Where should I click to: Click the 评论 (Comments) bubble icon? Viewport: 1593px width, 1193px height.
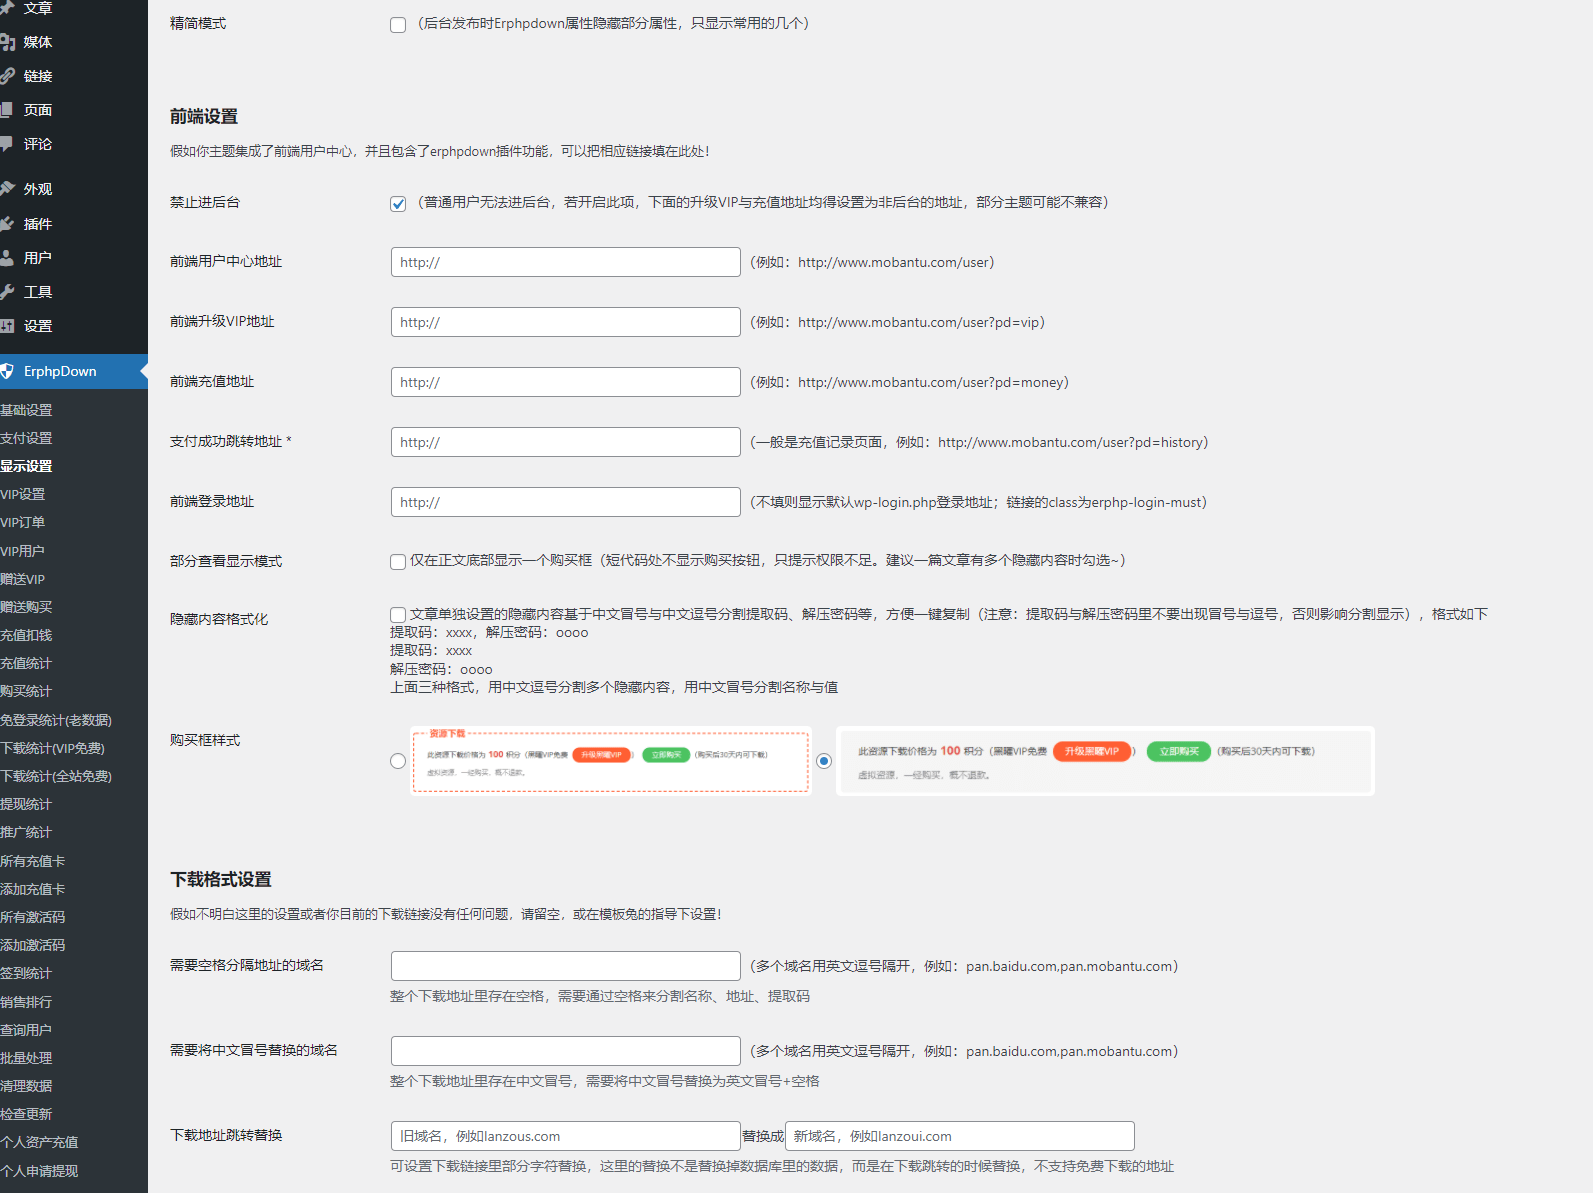click(x=7, y=144)
